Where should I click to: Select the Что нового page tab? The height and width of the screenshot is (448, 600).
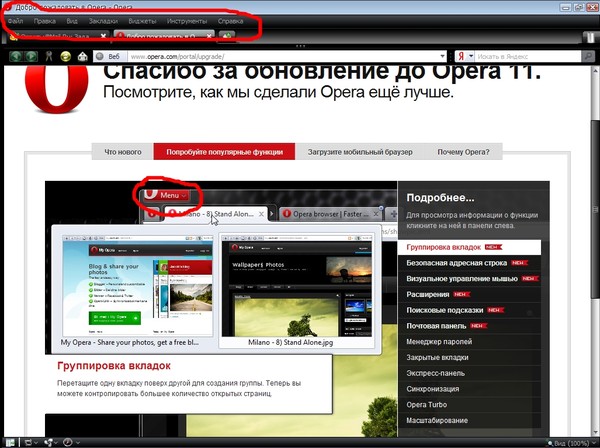pos(123,152)
